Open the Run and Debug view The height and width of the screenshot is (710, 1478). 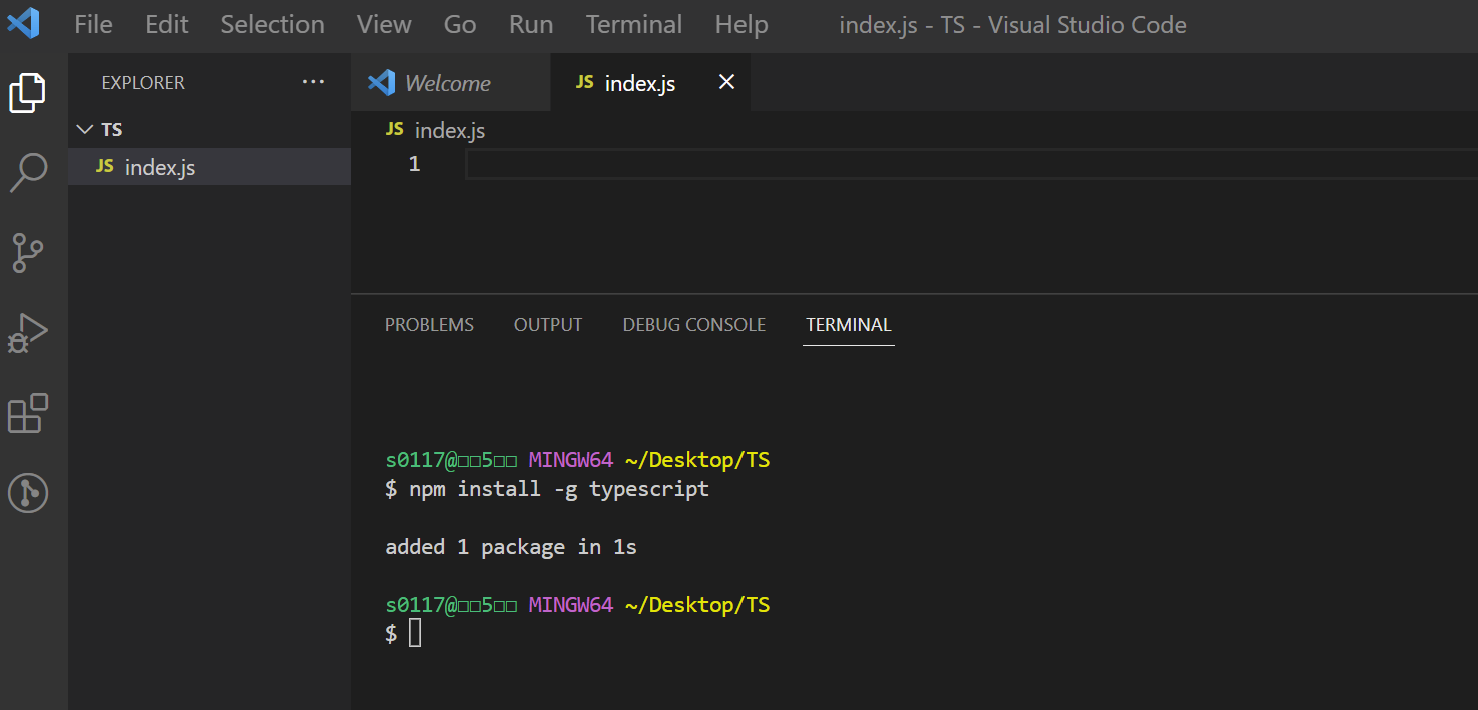pos(28,333)
